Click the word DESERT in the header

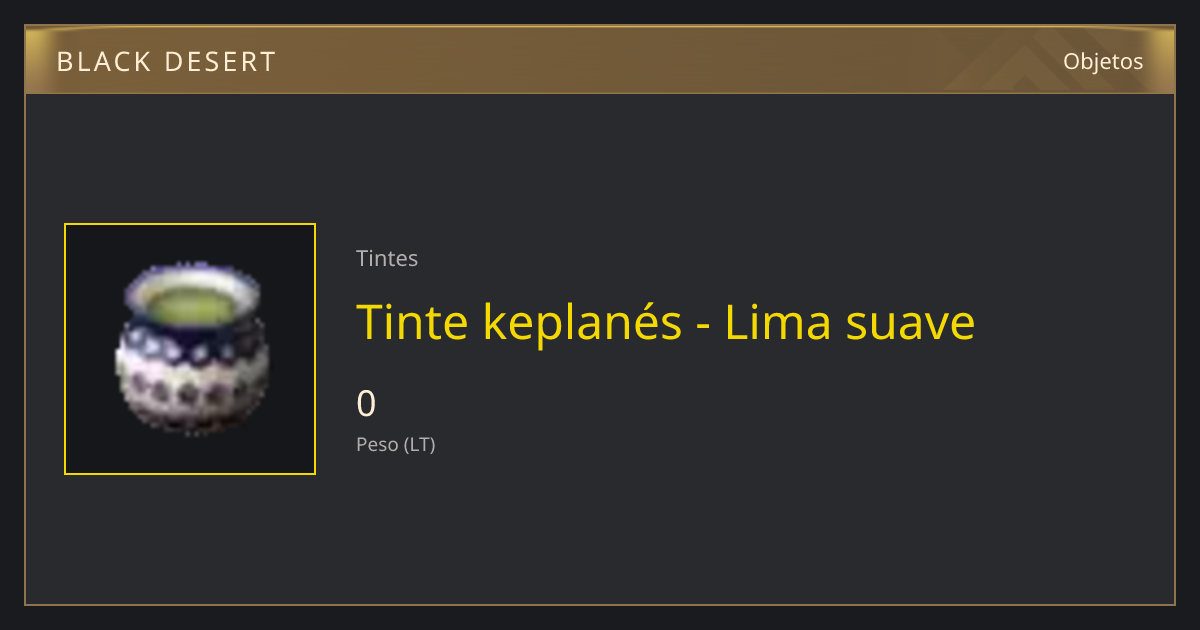219,62
